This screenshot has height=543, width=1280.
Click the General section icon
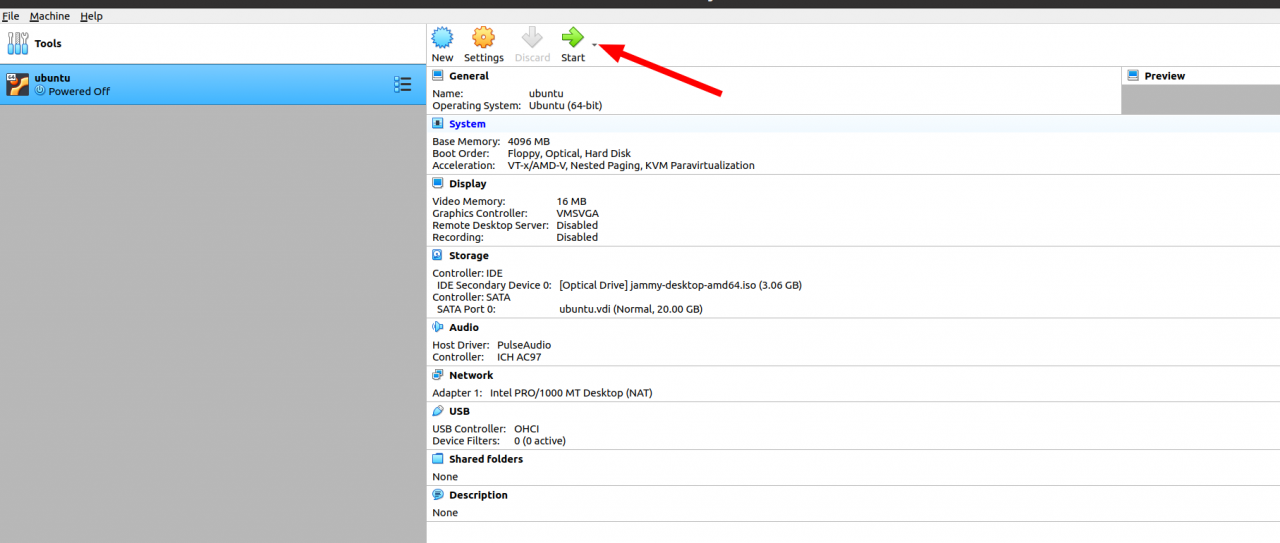[x=438, y=75]
